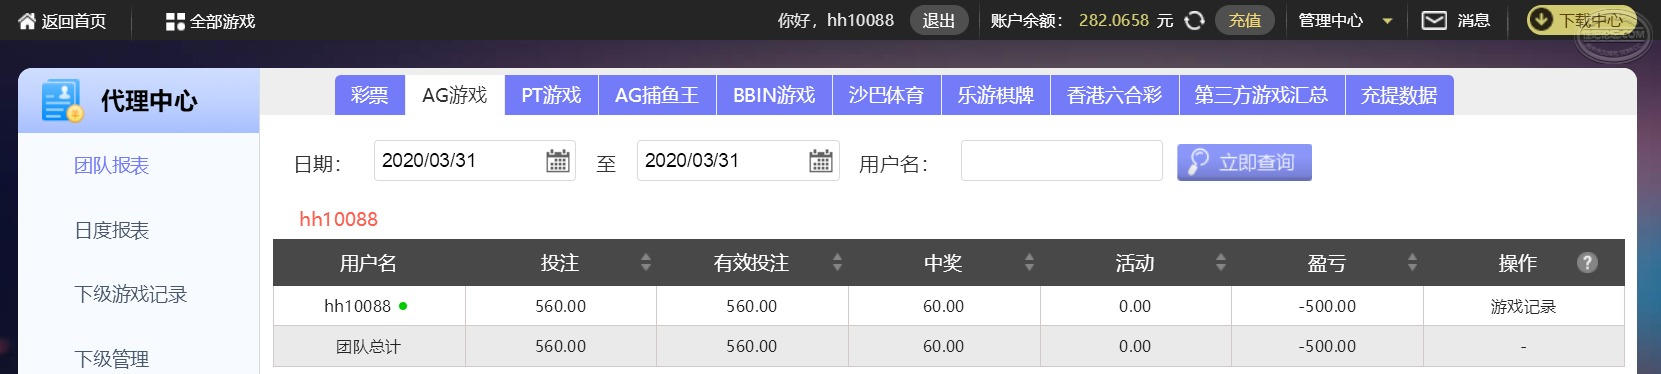Sort table by 投注 column arrows
The width and height of the screenshot is (1661, 374).
[646, 262]
